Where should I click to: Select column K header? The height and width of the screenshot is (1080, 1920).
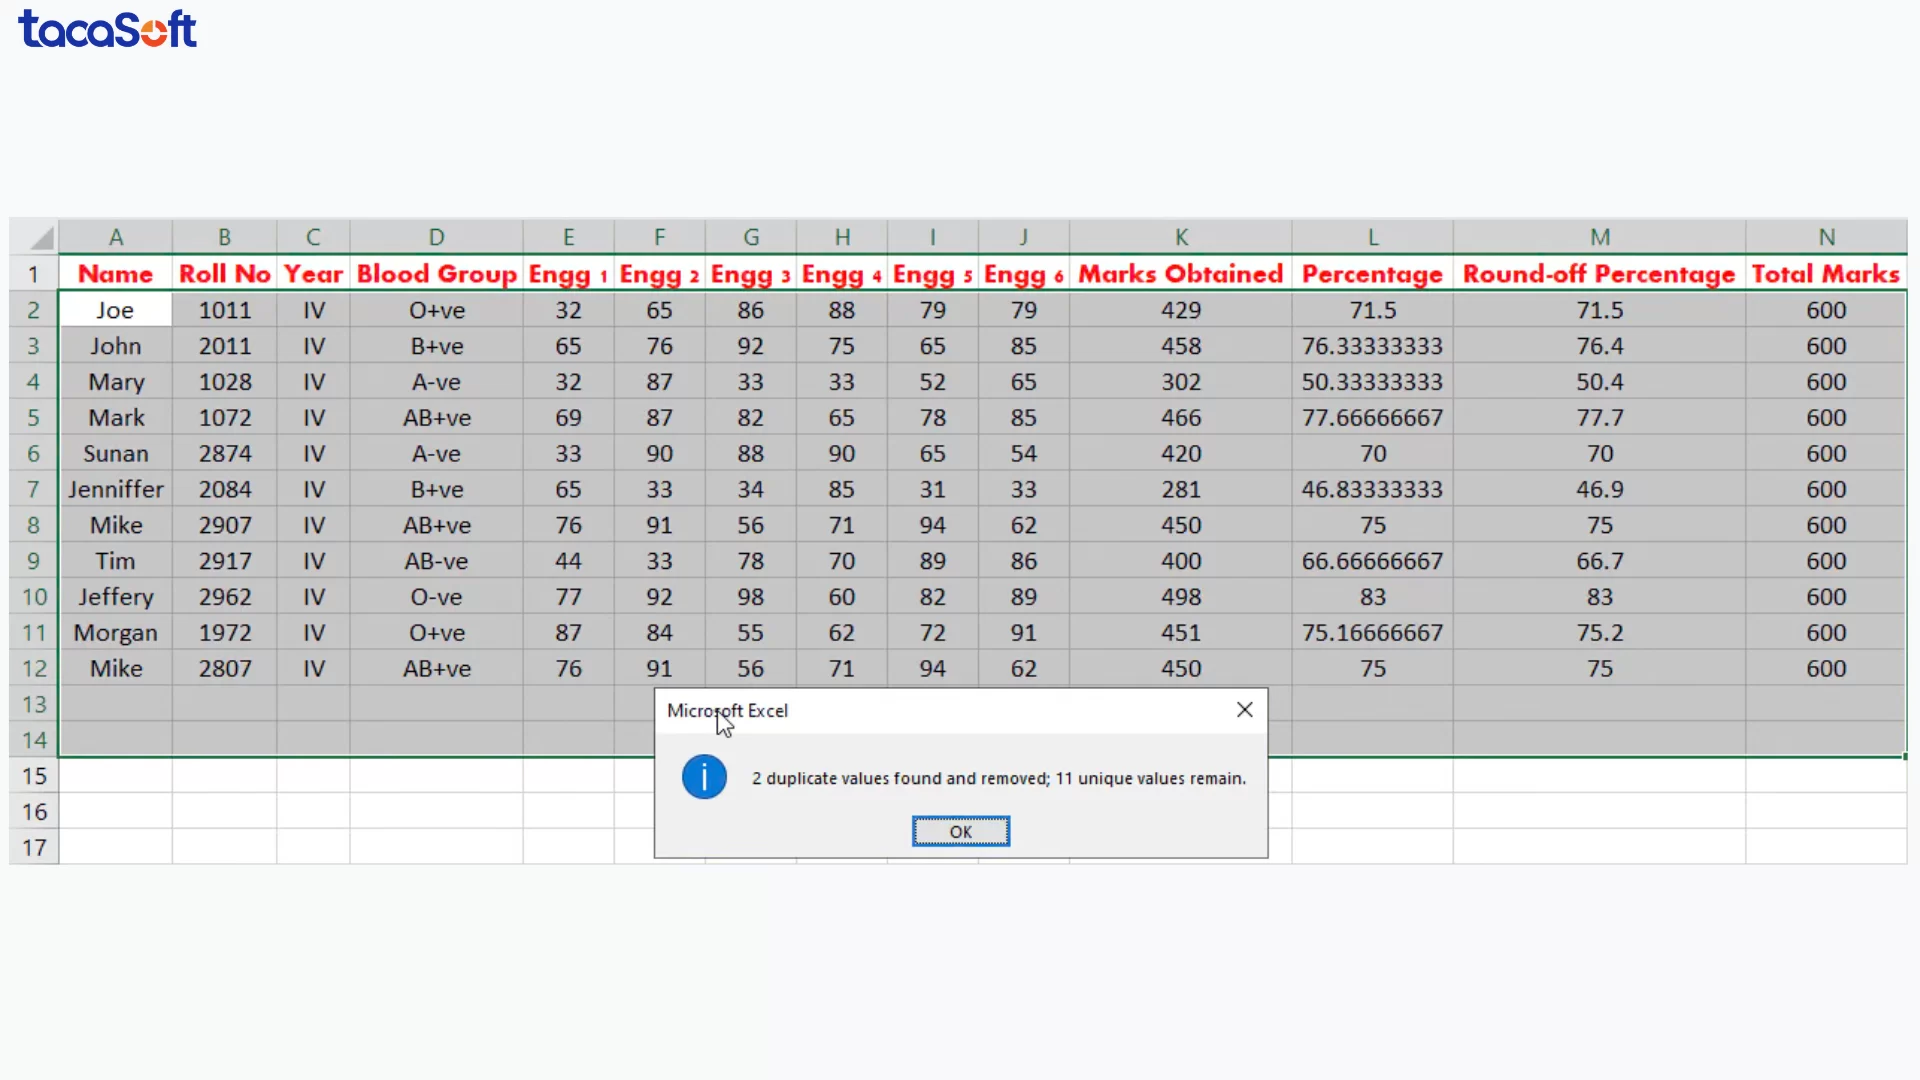coord(1181,237)
